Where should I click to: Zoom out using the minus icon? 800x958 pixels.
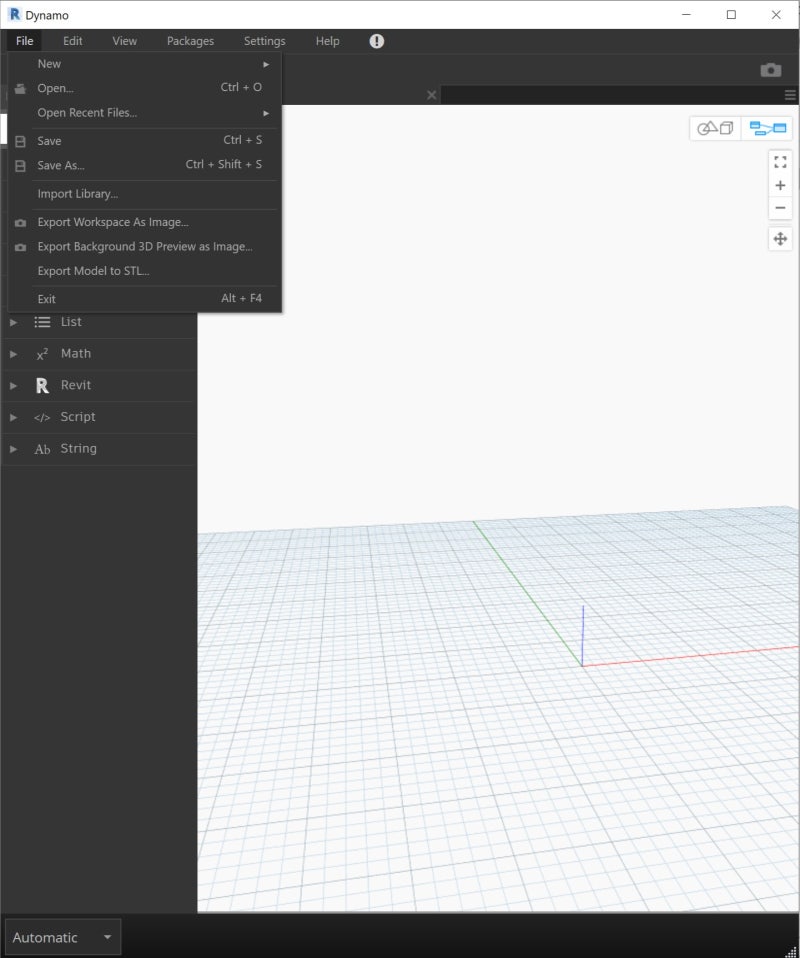click(780, 208)
